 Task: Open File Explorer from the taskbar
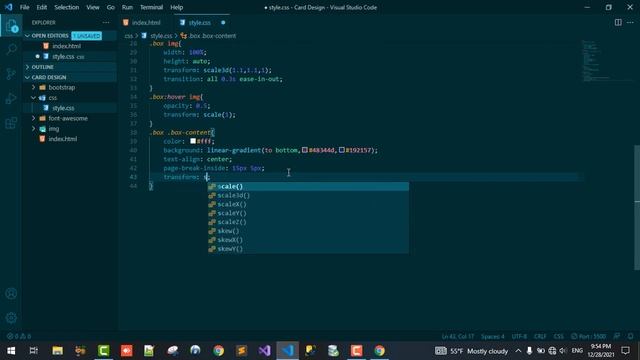pos(58,351)
